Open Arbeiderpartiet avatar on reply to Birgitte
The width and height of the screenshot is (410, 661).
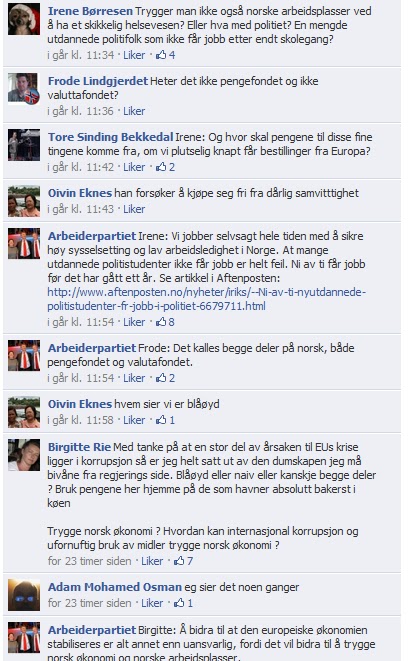tap(24, 637)
